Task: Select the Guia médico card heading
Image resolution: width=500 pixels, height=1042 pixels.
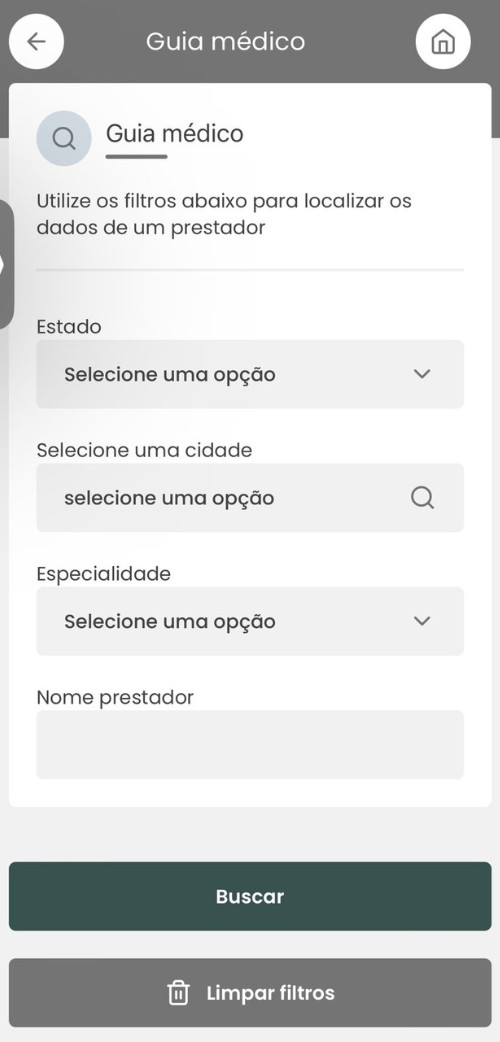Action: pos(175,134)
